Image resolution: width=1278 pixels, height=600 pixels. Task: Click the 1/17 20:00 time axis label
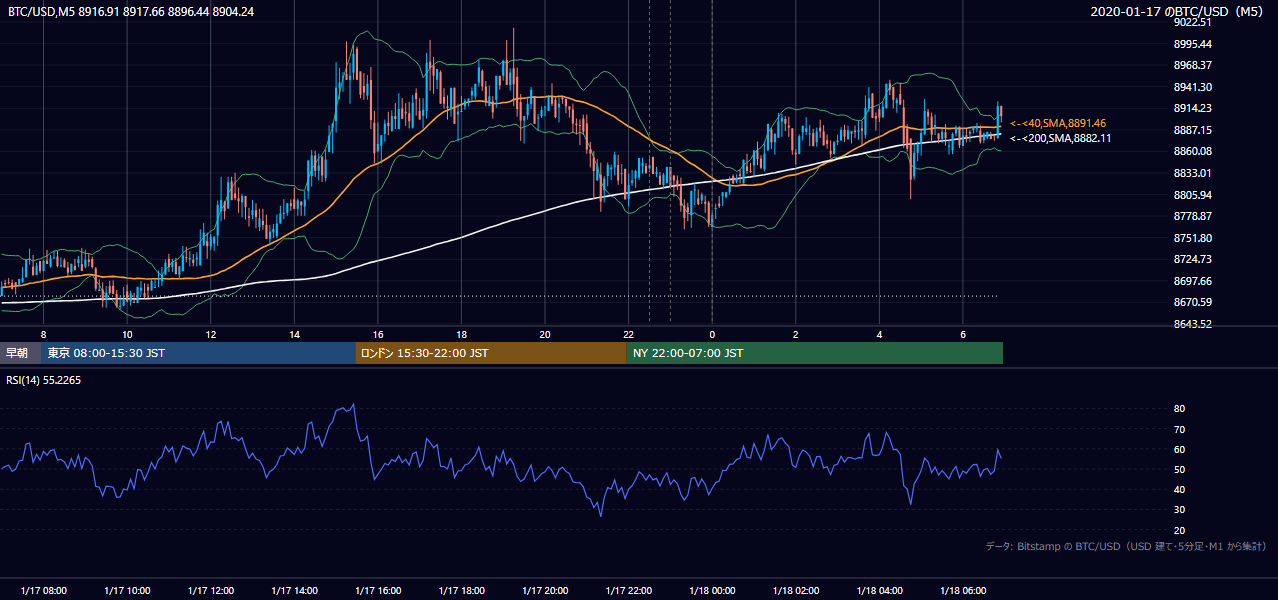pos(544,591)
